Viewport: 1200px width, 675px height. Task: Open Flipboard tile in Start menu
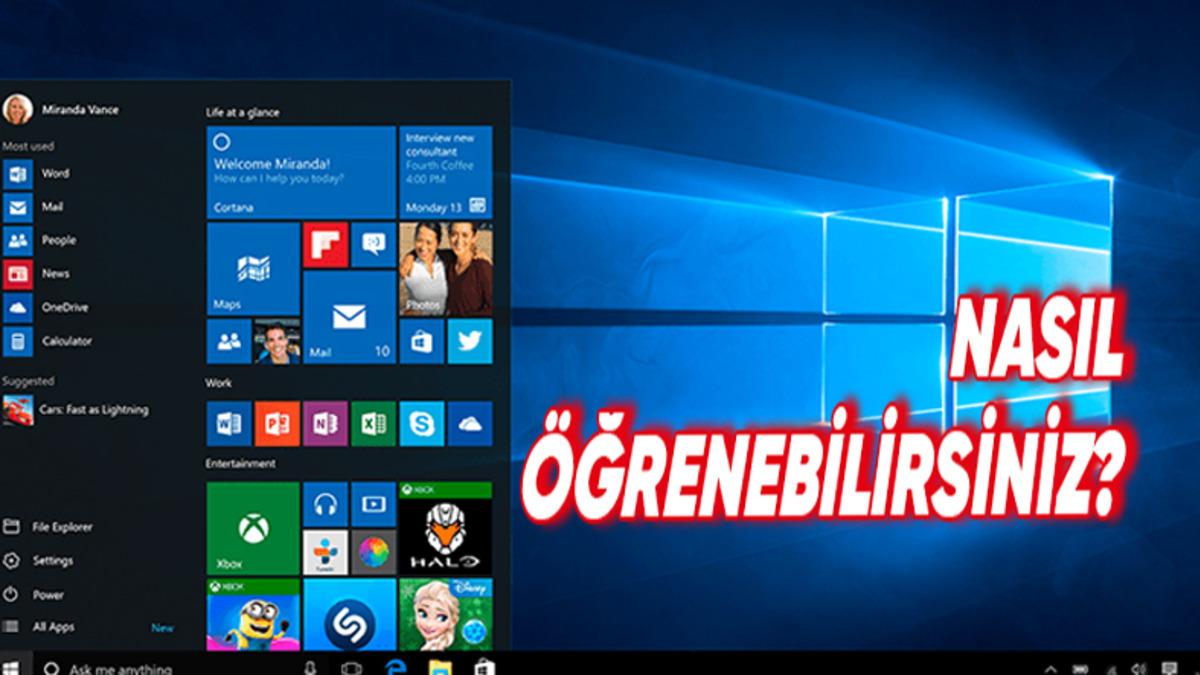click(x=326, y=245)
